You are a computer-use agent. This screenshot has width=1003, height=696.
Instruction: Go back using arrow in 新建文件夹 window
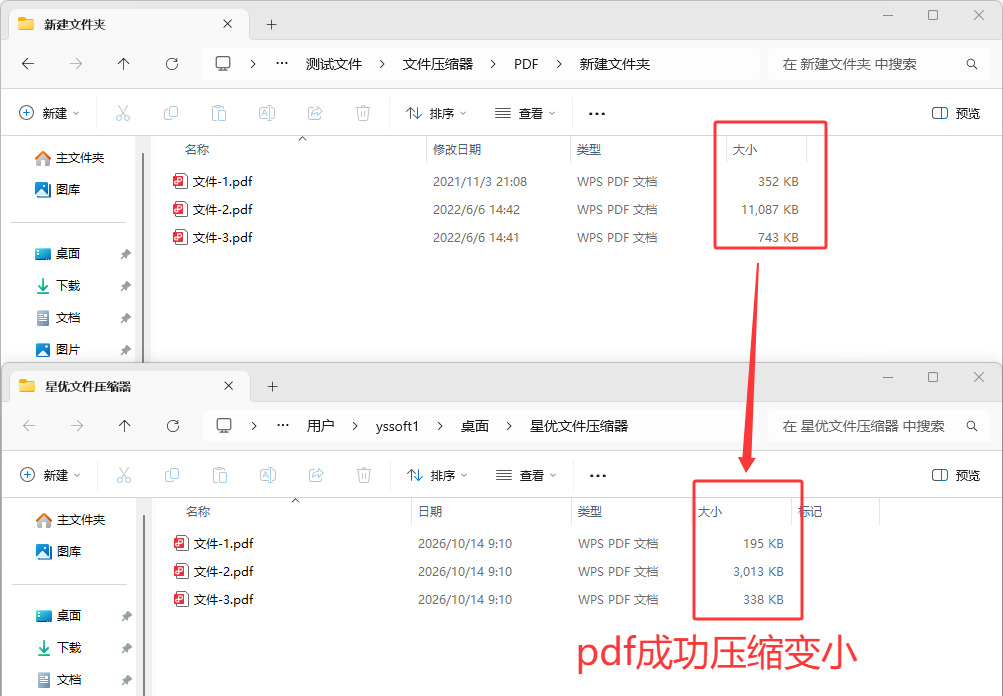pos(28,64)
